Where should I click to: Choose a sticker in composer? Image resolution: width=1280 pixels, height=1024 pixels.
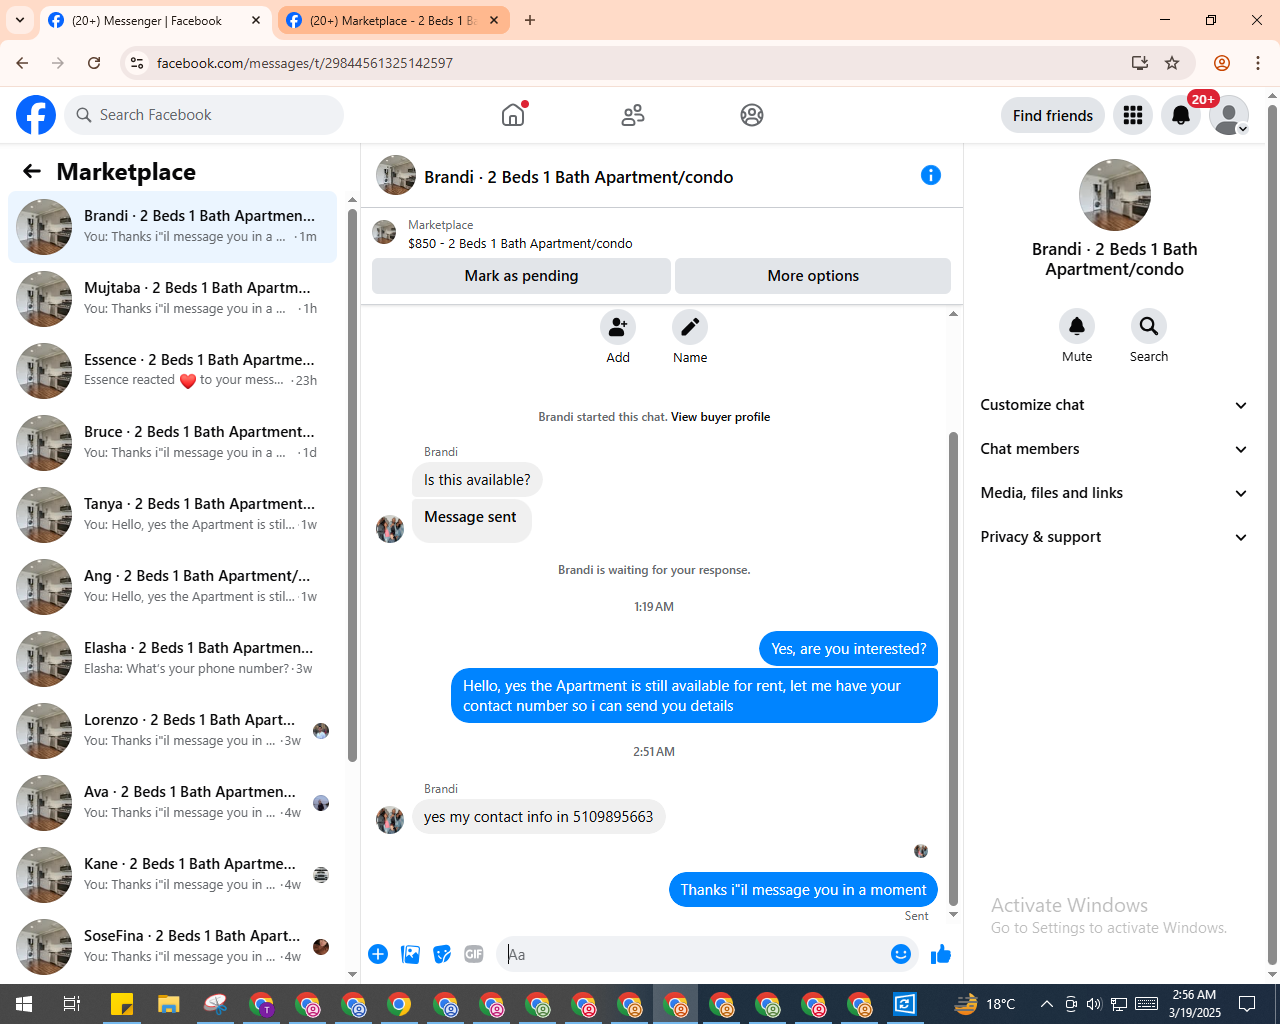442,954
